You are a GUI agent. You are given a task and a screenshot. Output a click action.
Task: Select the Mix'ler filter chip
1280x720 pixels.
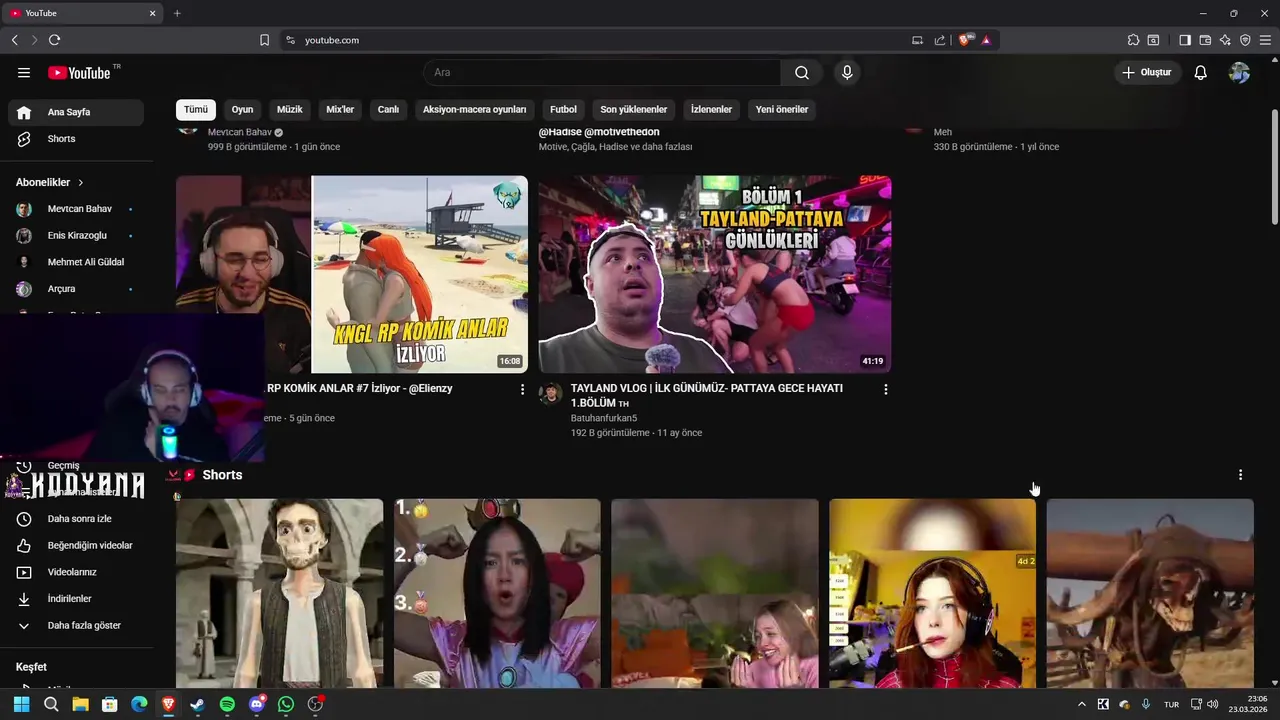(x=340, y=110)
